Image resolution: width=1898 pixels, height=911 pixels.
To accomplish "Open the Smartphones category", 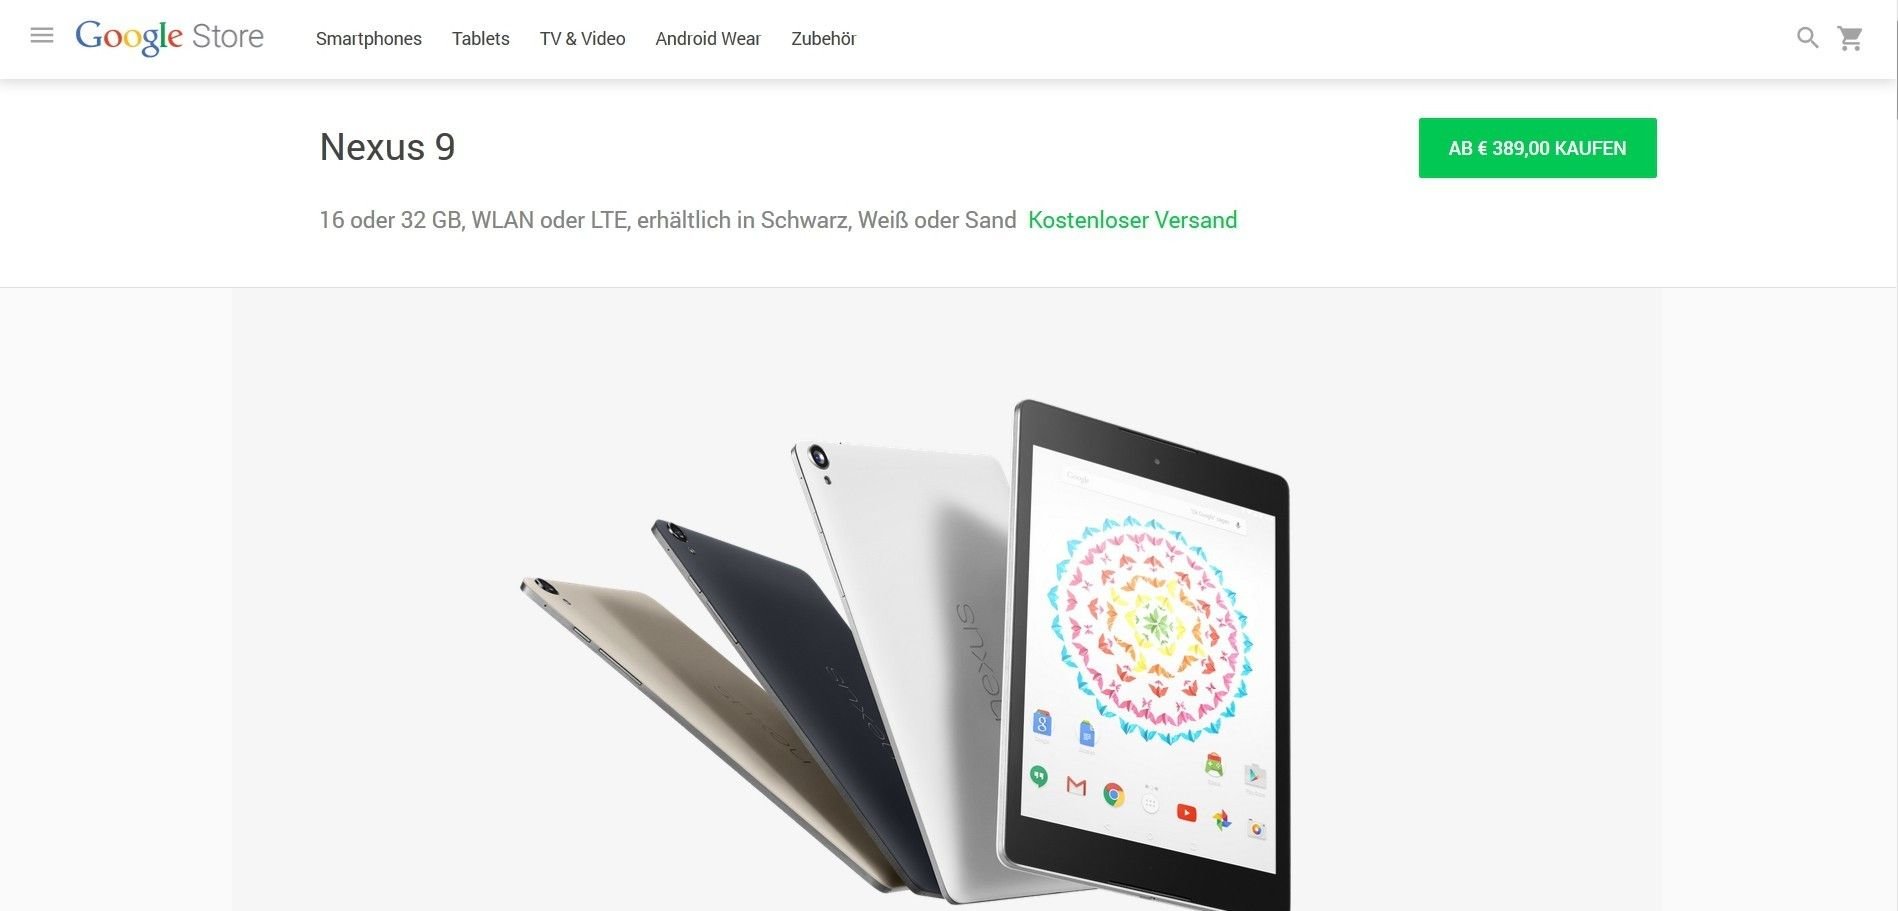I will click(x=369, y=39).
